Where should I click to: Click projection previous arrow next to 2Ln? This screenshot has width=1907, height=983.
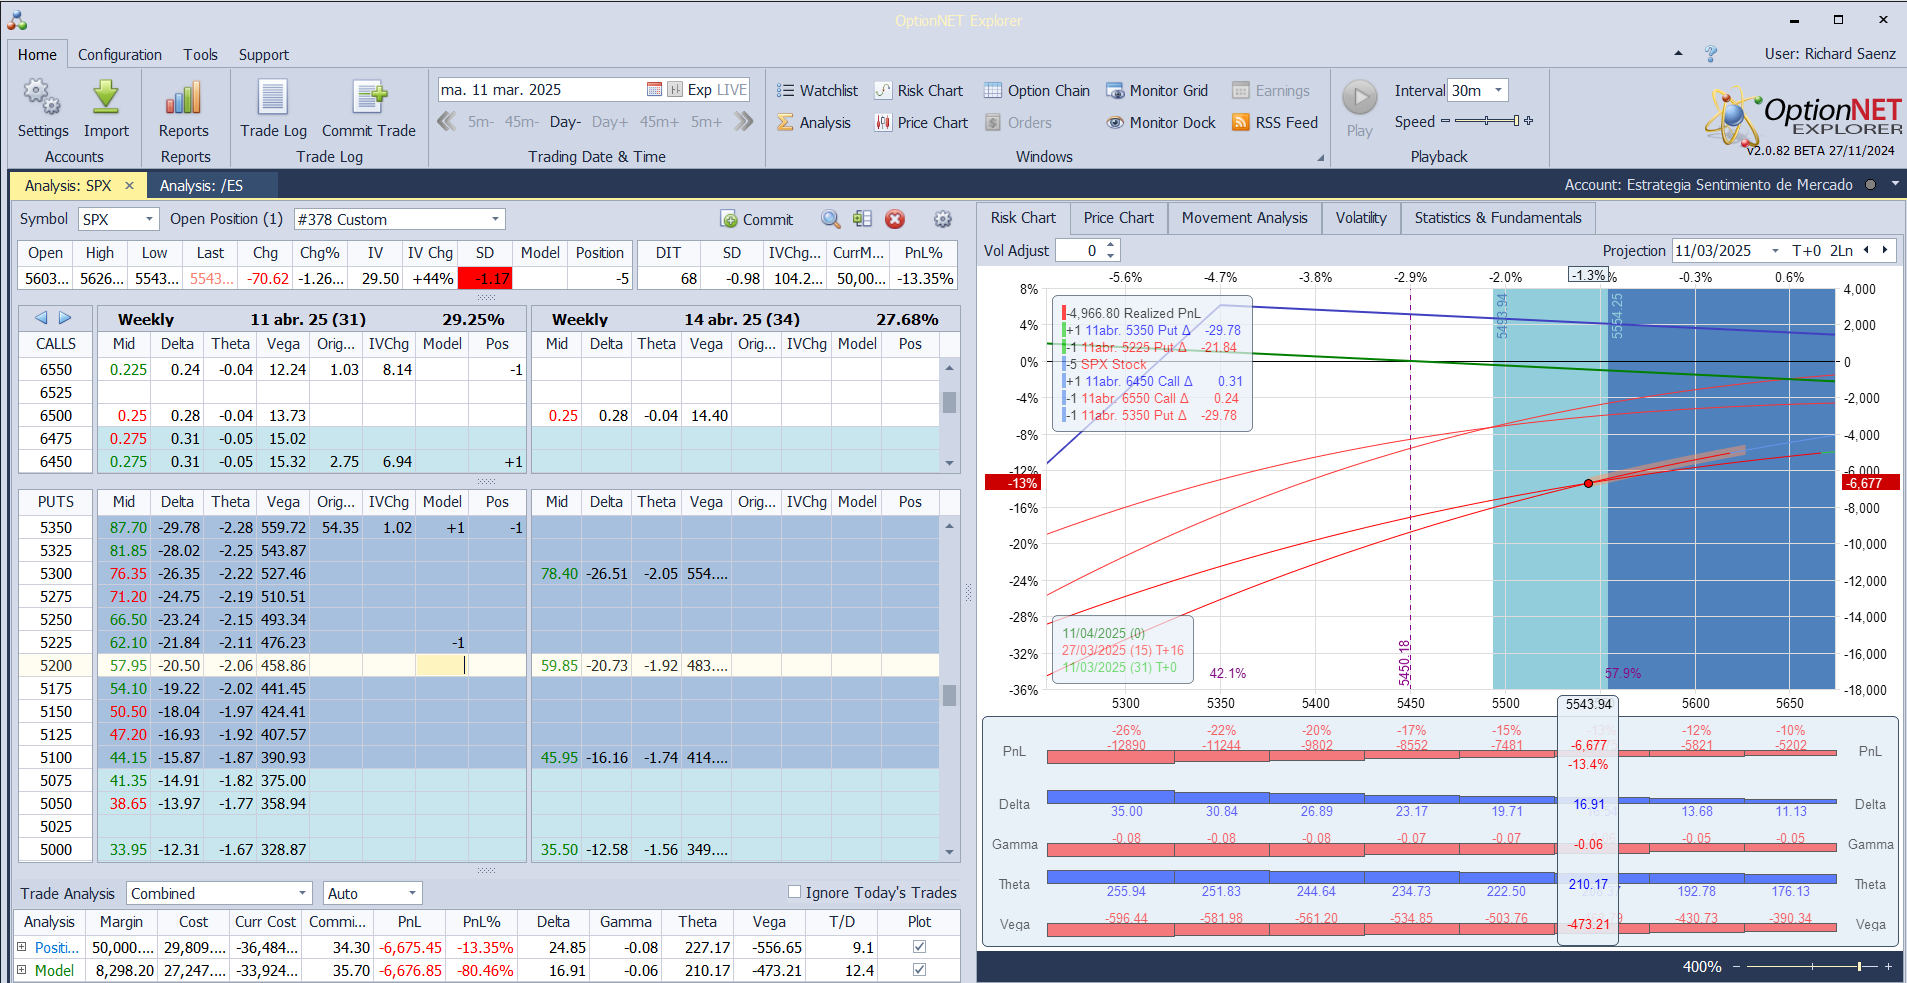click(1865, 250)
